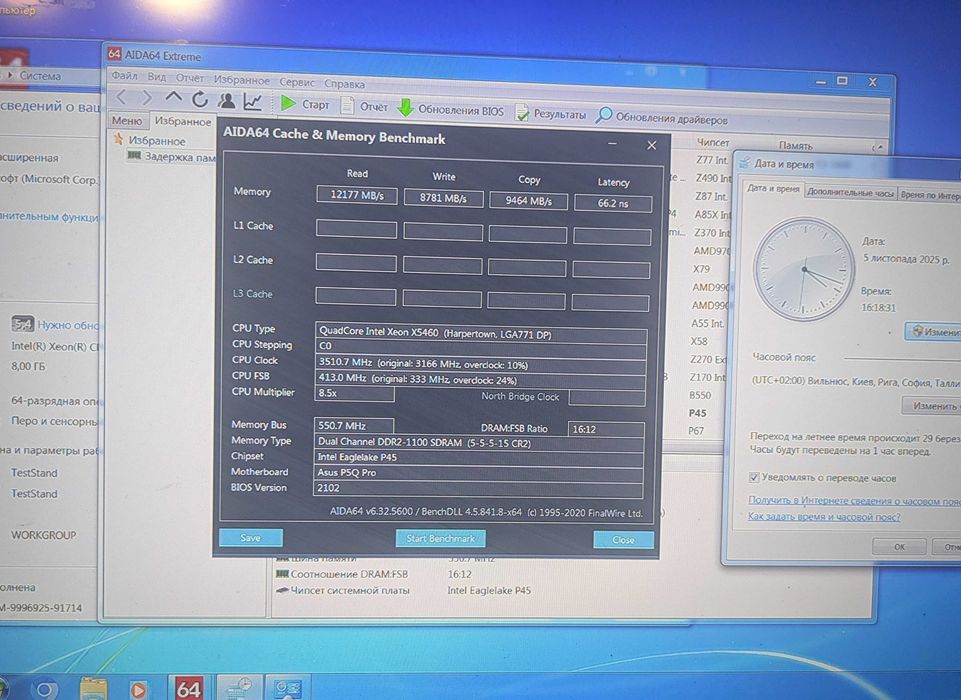Select the B550 row in the list
The height and width of the screenshot is (700, 961).
700,395
